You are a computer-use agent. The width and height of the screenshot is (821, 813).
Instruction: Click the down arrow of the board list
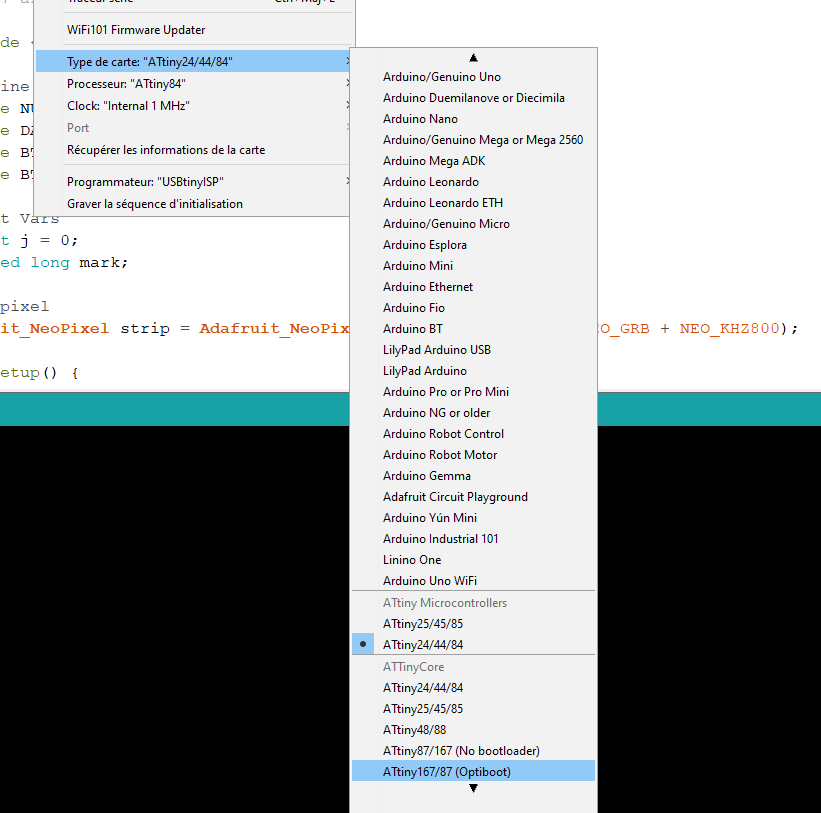(473, 788)
